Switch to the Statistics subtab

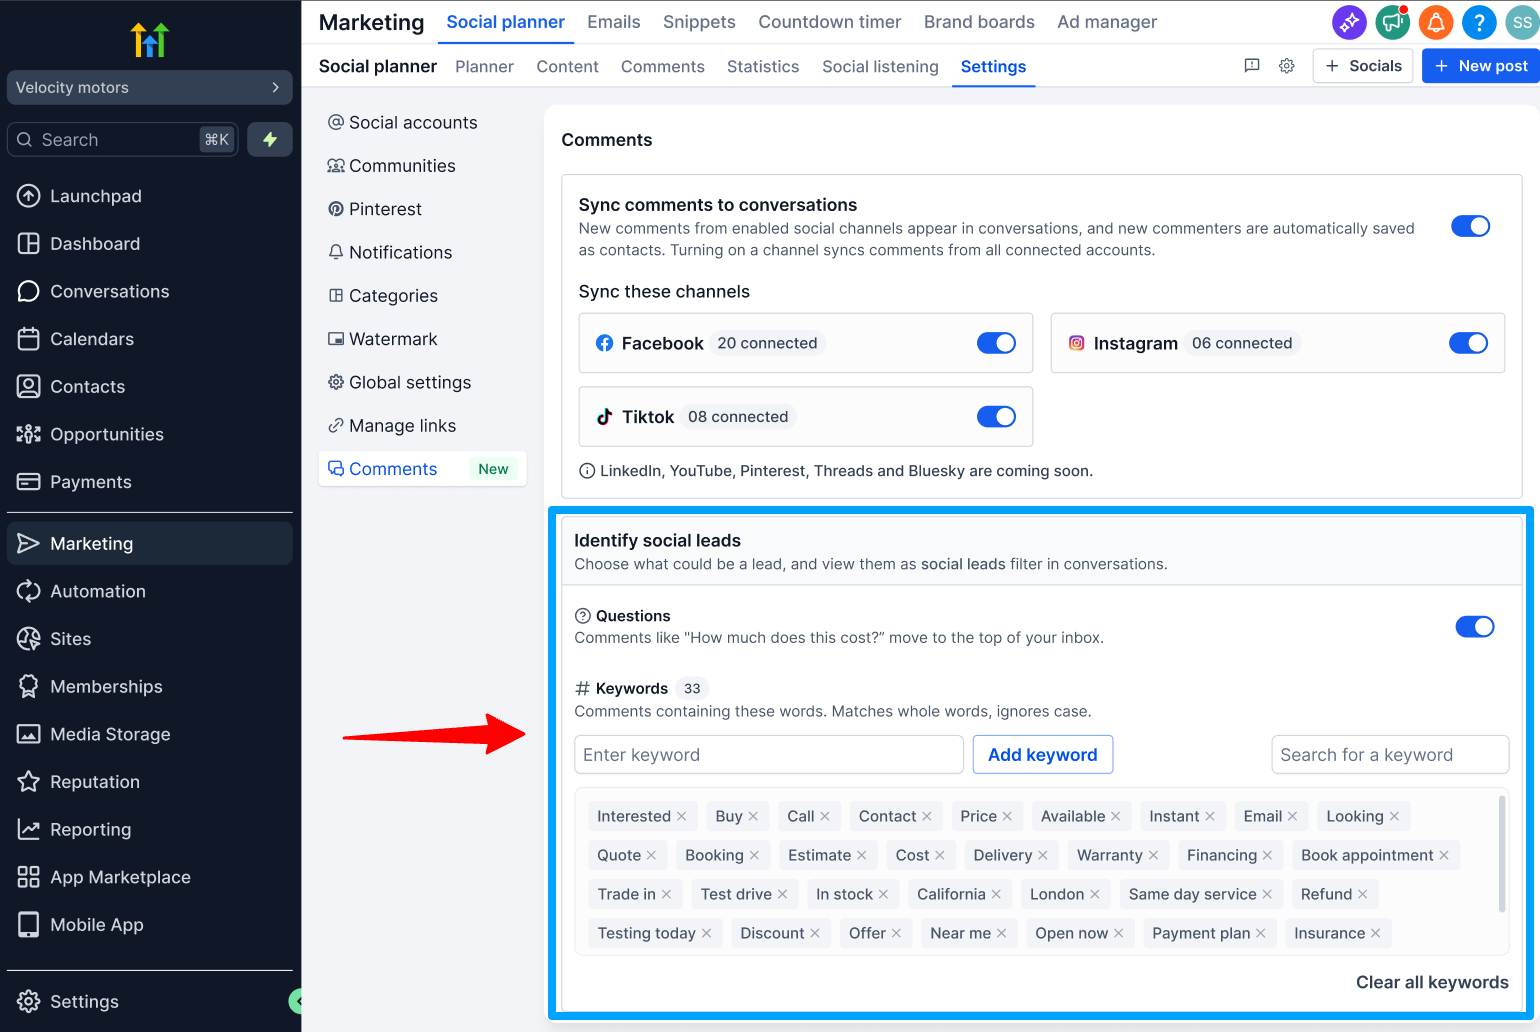763,67
